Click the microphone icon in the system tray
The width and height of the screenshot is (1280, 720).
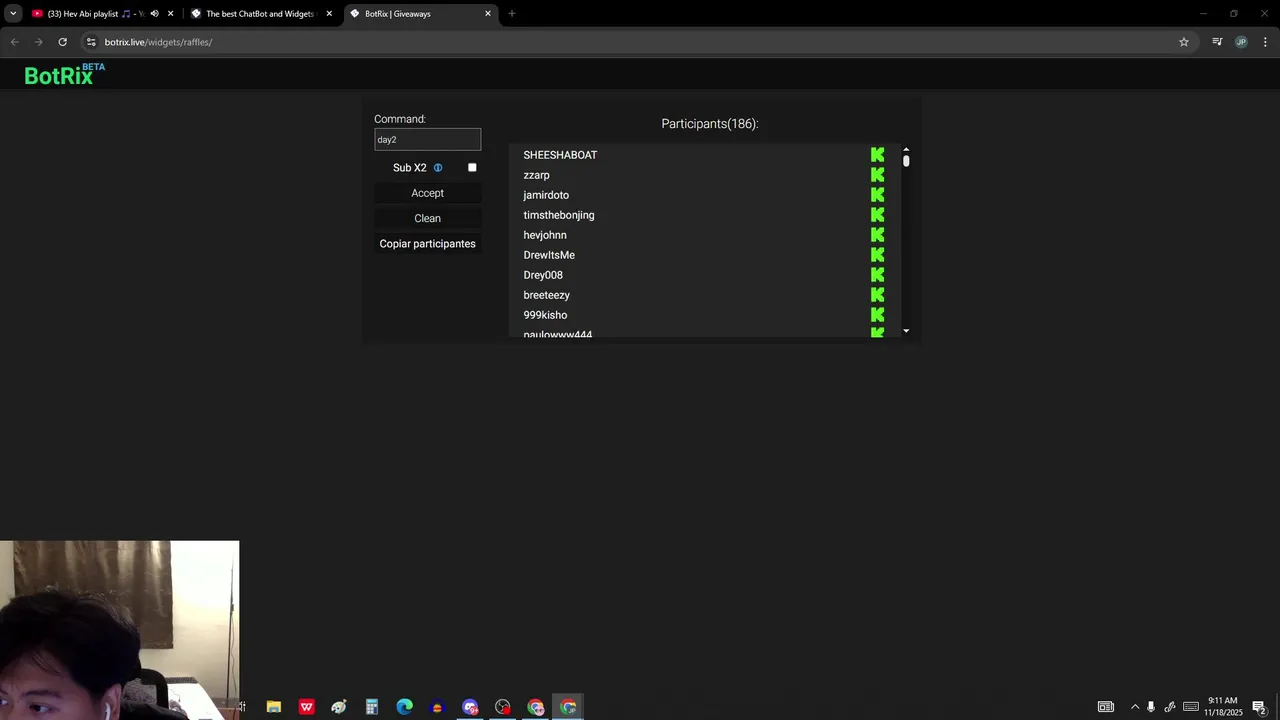pyautogui.click(x=1151, y=707)
